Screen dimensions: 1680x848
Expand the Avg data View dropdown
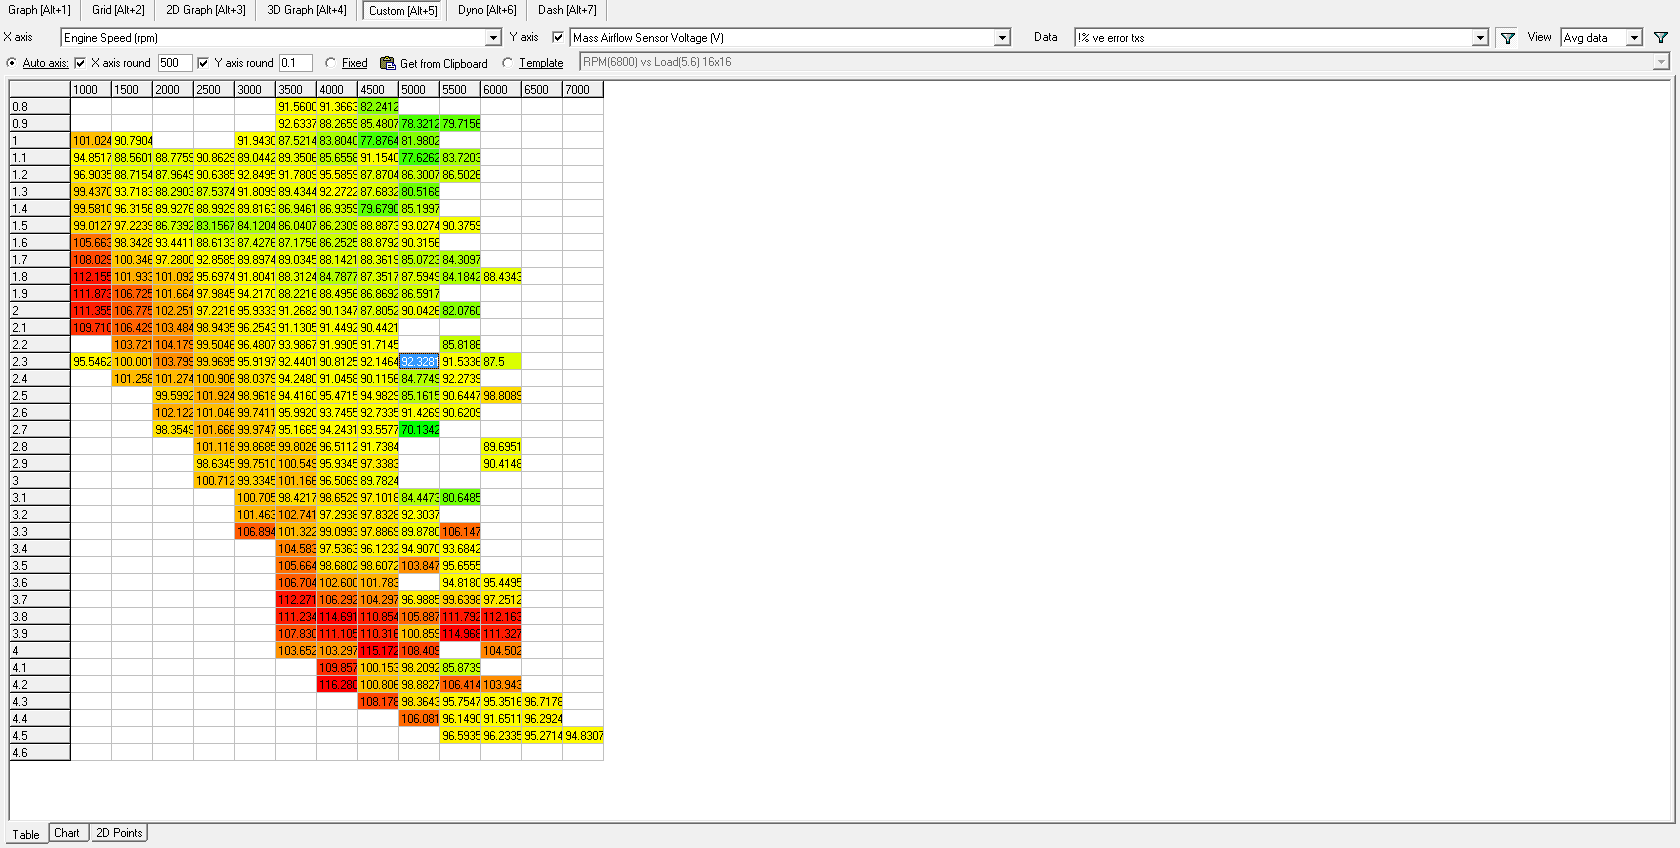(1634, 38)
